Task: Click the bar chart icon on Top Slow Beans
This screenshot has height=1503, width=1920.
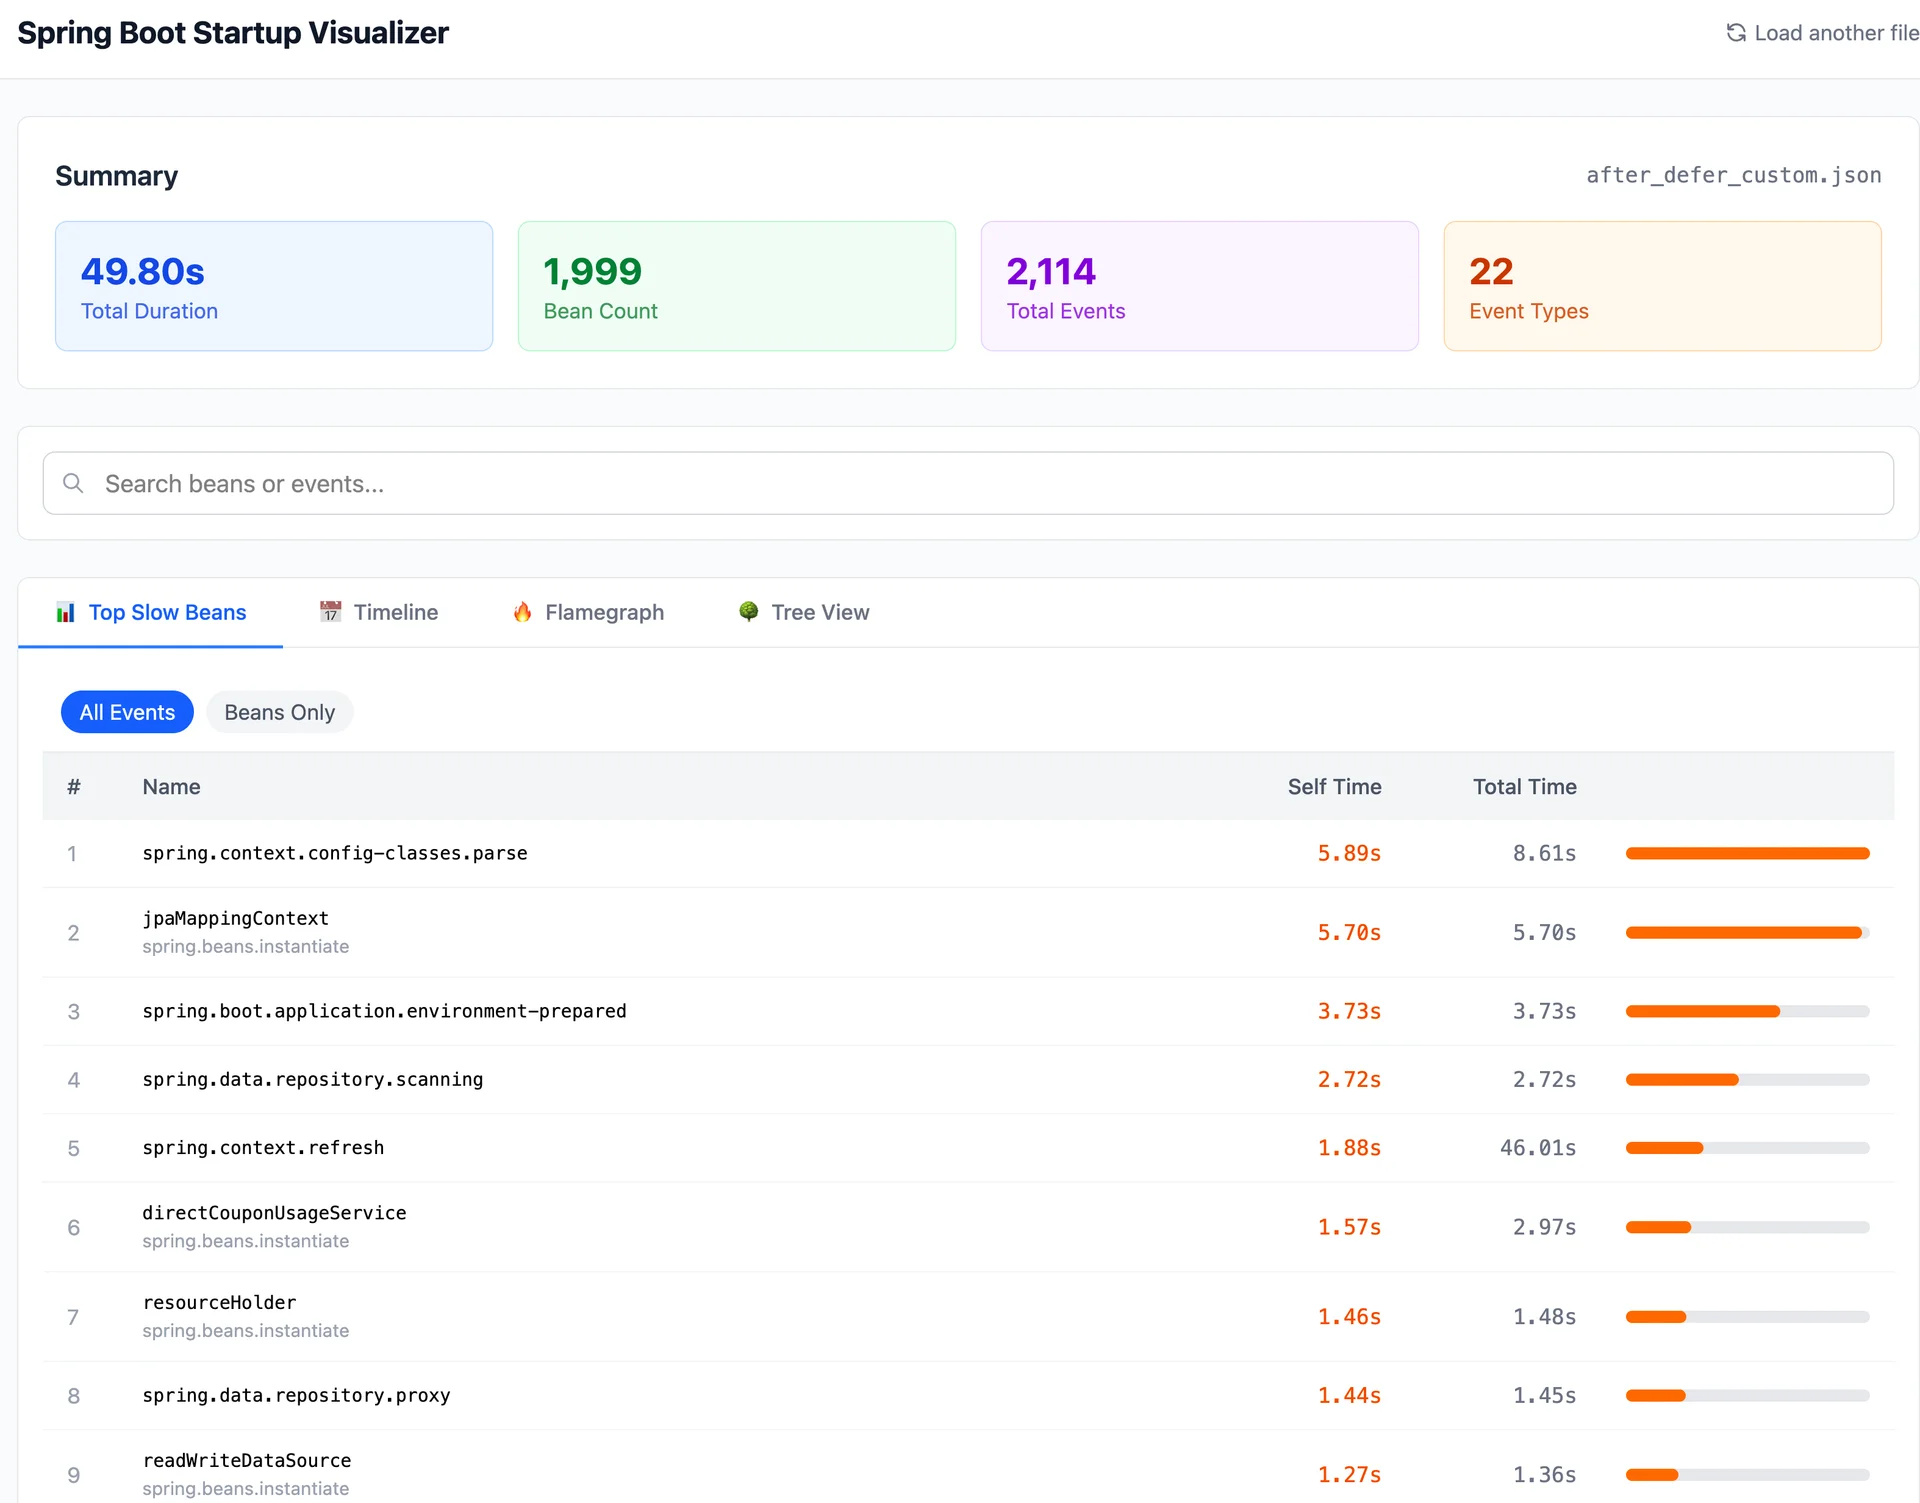Action: (x=66, y=613)
